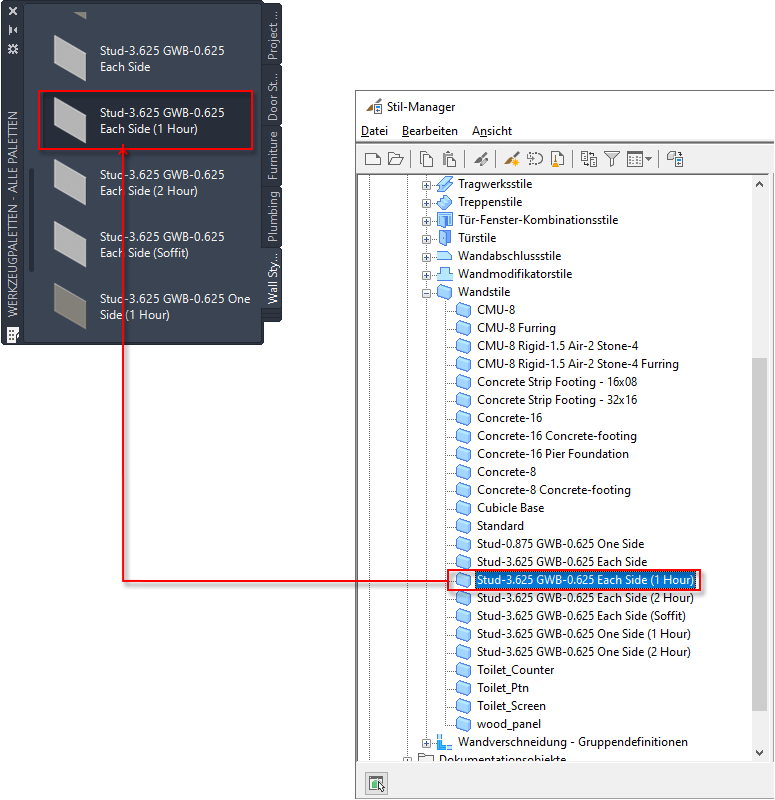Click the dashed-selection arrow toolbar icon
775x800 pixels.
(x=535, y=159)
